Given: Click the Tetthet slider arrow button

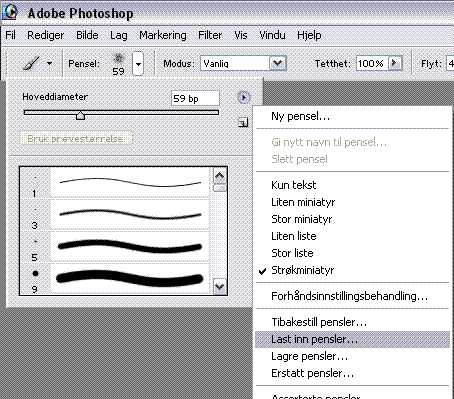Looking at the screenshot, I should click(x=395, y=63).
